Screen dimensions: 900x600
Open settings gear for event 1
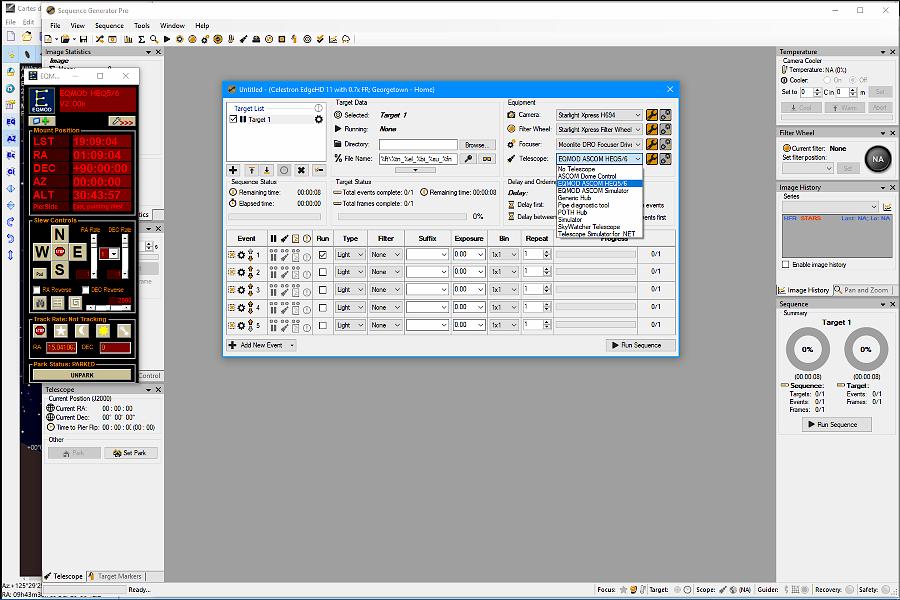(x=242, y=254)
